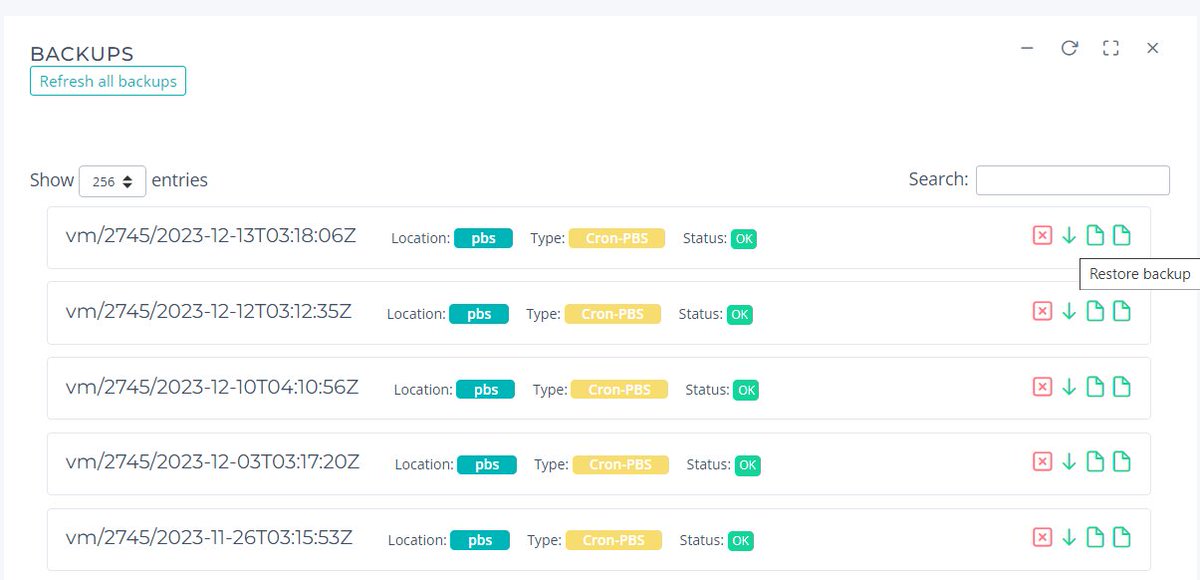Restore backup 2023-12-10T04:10:56Z using down arrow
This screenshot has height=580, width=1200.
click(1069, 387)
